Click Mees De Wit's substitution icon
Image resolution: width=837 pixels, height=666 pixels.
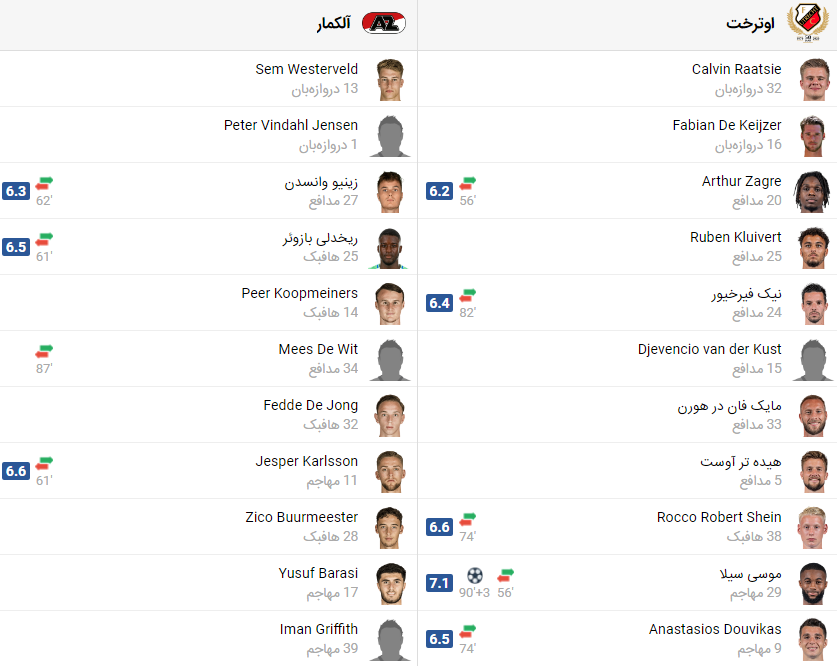44,351
